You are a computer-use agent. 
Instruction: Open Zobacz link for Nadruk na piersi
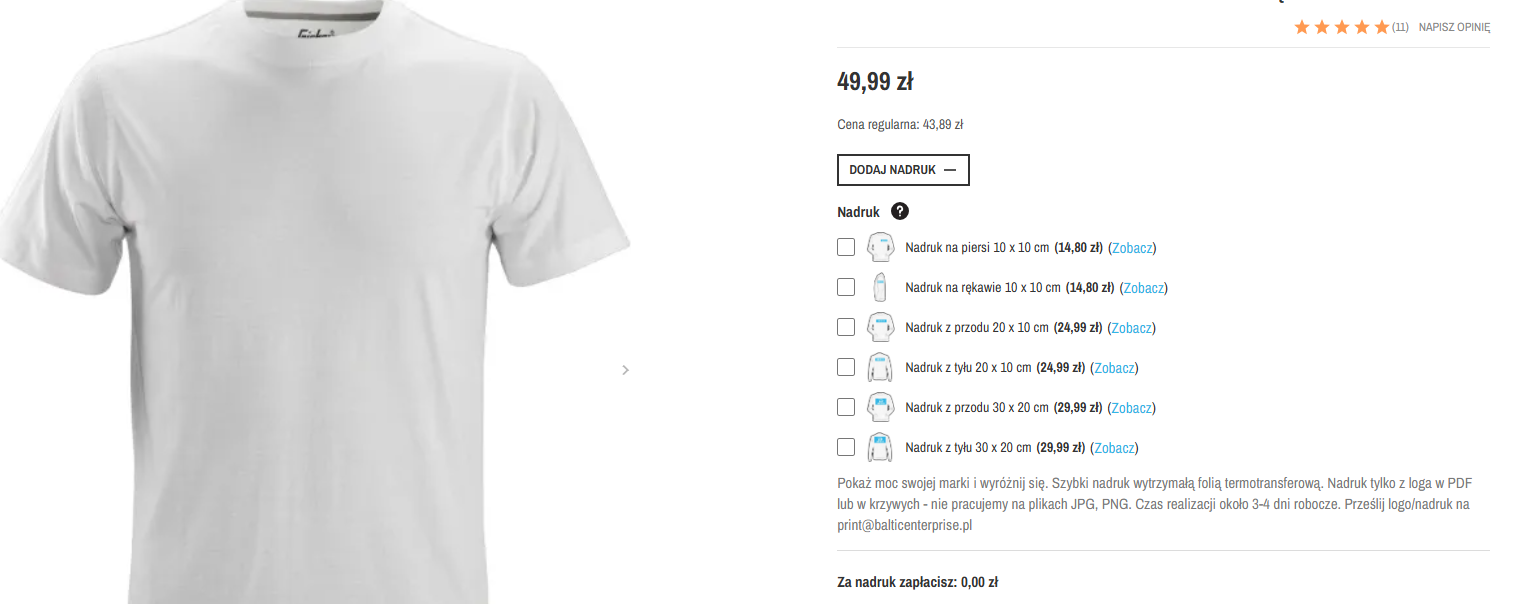point(1134,248)
